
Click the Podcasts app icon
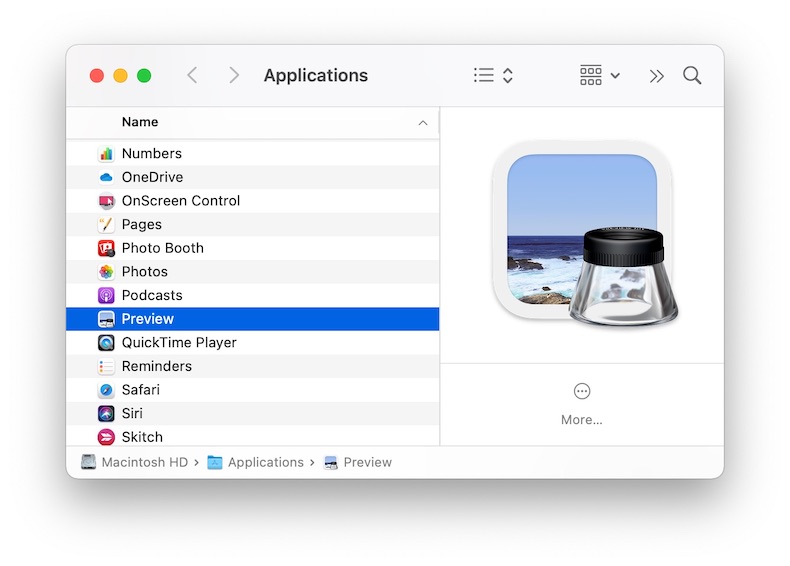point(106,295)
